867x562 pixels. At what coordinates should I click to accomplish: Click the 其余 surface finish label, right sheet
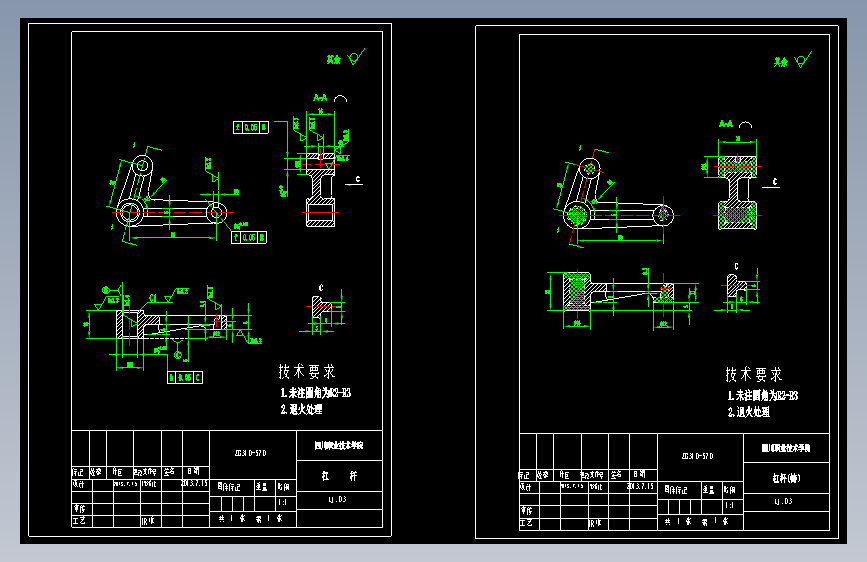(781, 63)
